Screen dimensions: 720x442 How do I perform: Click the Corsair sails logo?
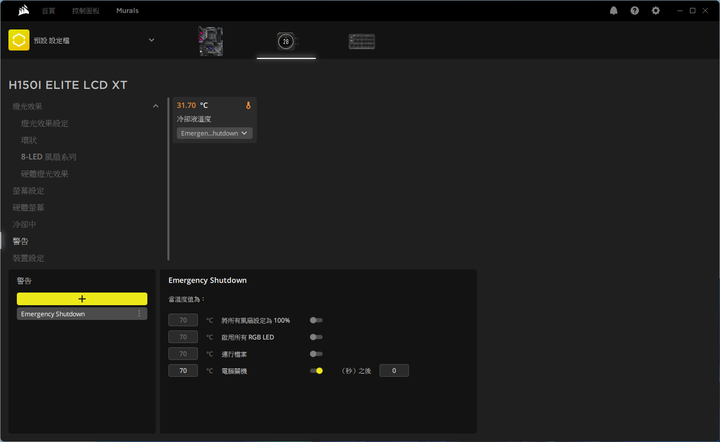[x=23, y=11]
